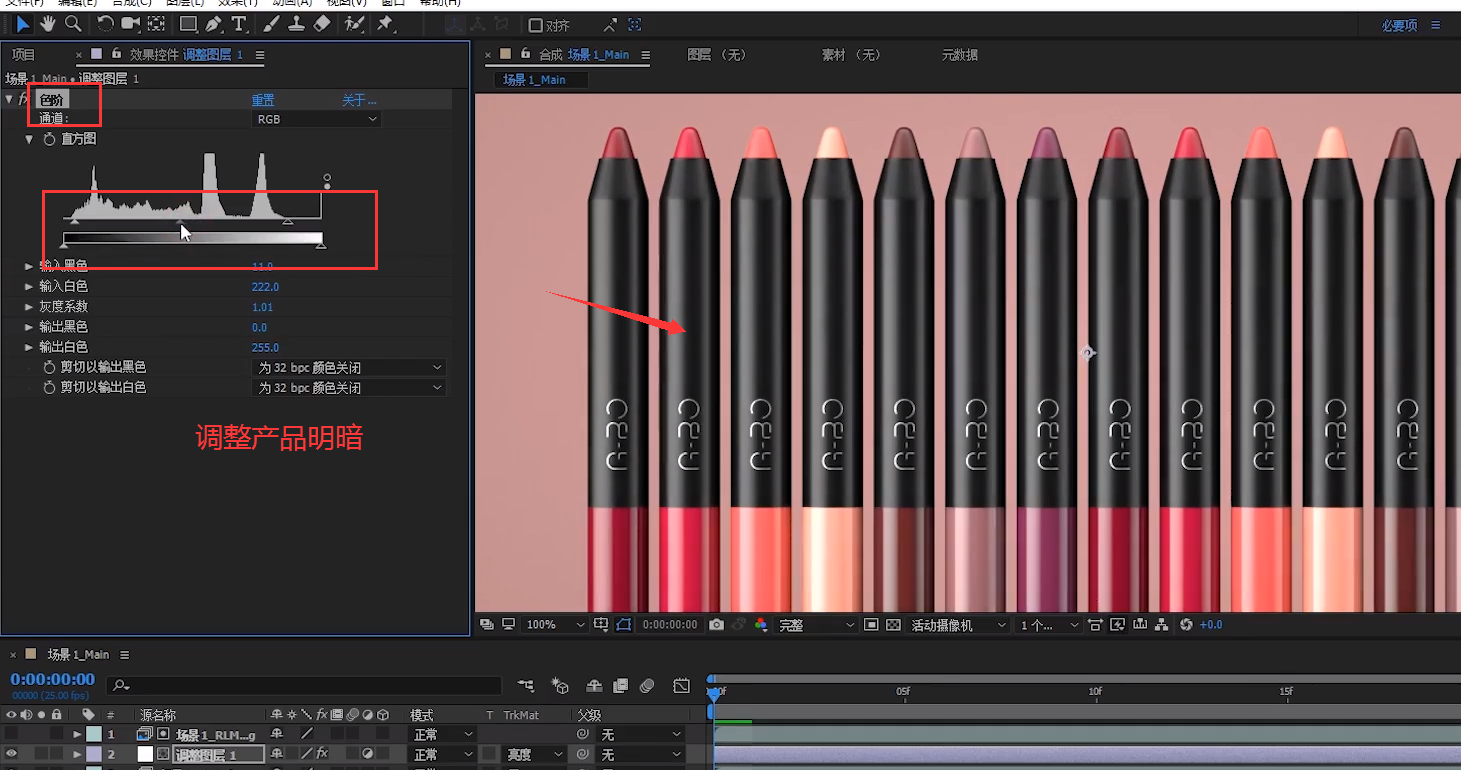Open the 完整 resolution dropdown

(816, 624)
